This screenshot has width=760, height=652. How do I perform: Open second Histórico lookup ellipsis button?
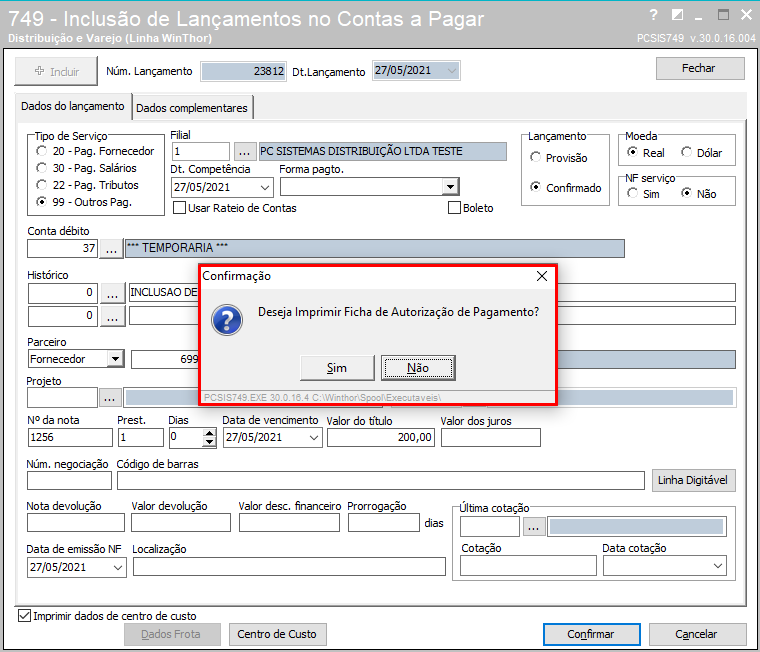point(112,317)
